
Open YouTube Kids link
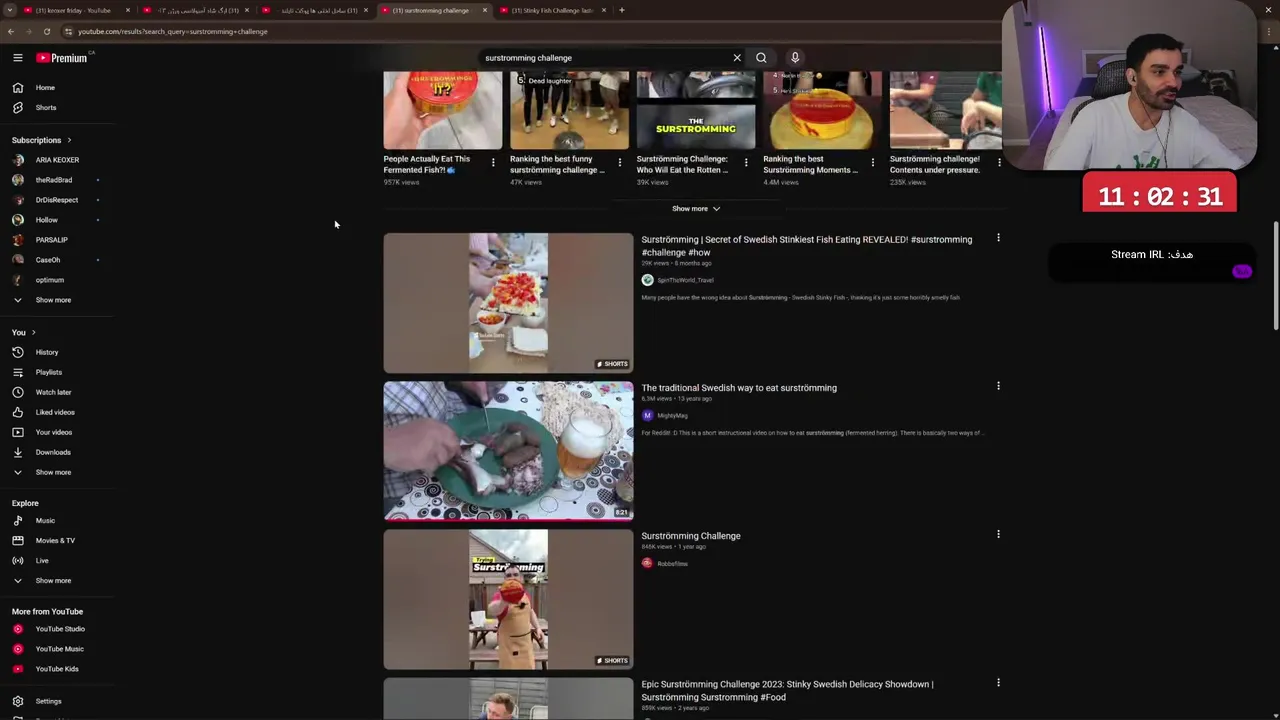(56, 669)
